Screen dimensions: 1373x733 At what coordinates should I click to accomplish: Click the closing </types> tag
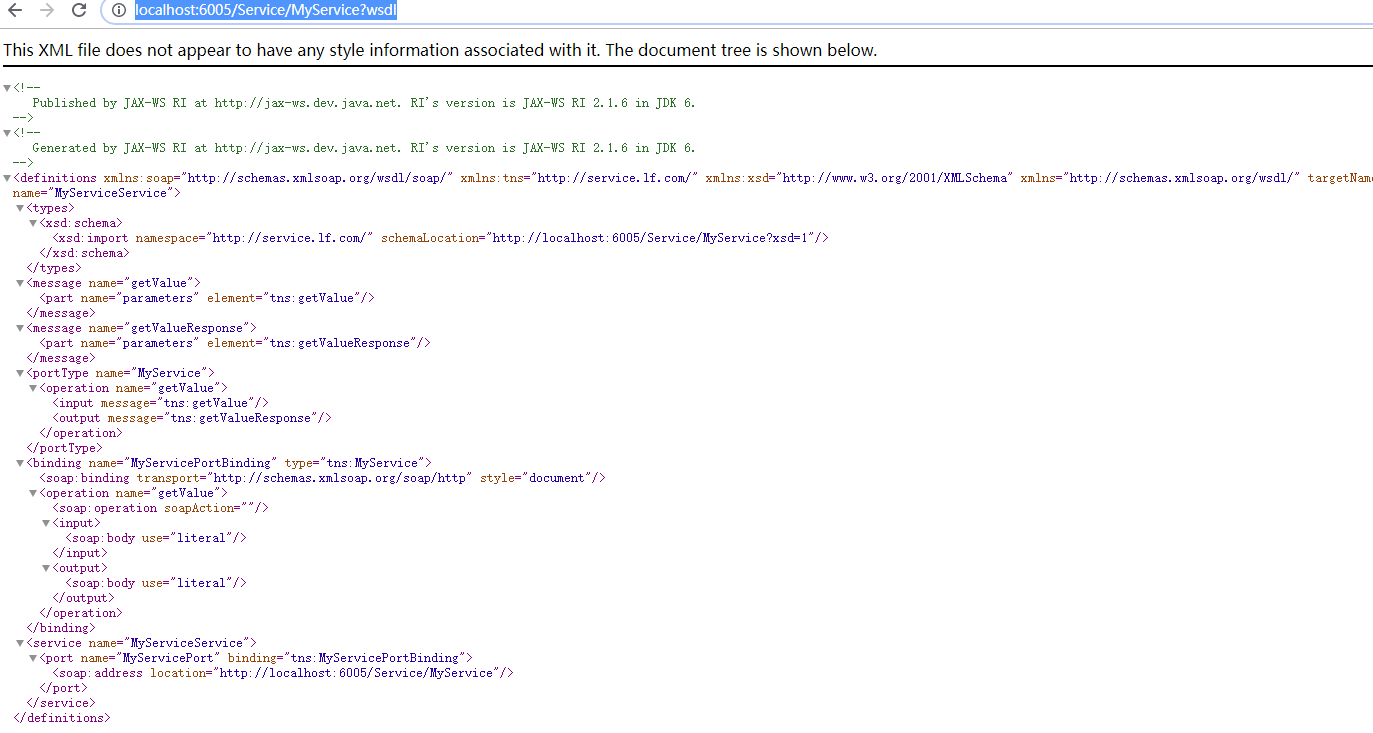tap(54, 268)
